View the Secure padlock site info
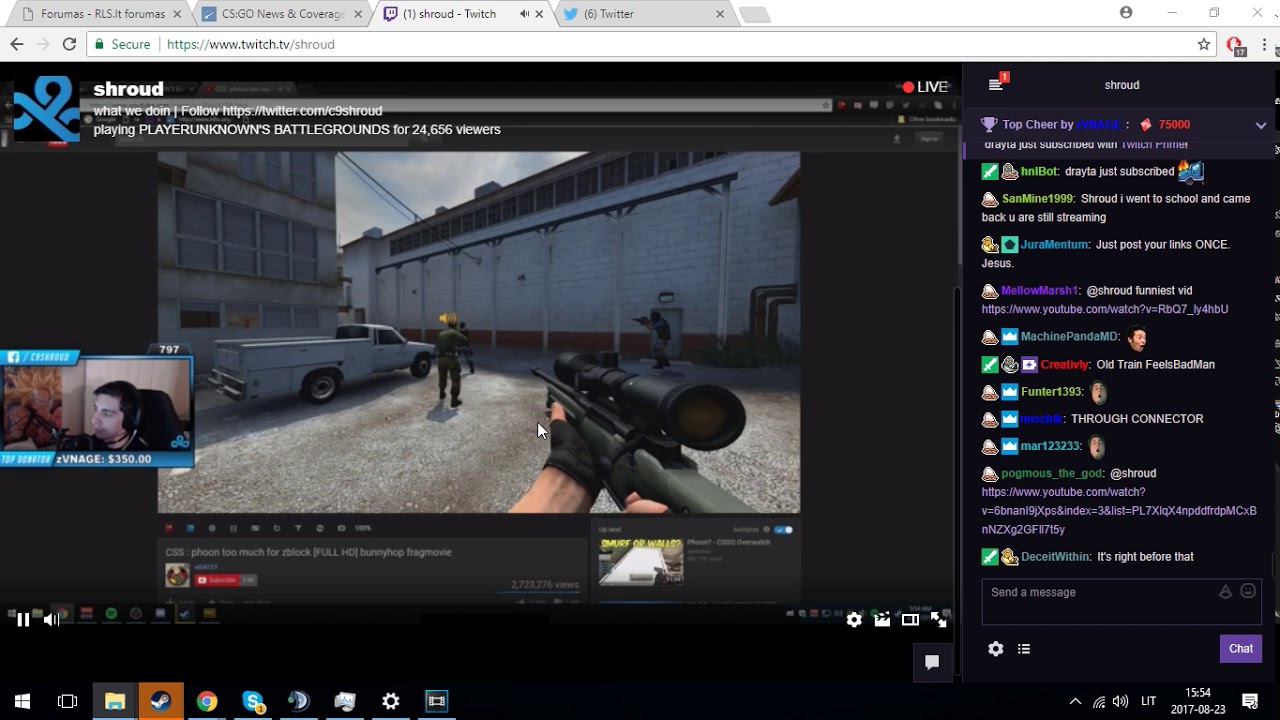 click(122, 44)
